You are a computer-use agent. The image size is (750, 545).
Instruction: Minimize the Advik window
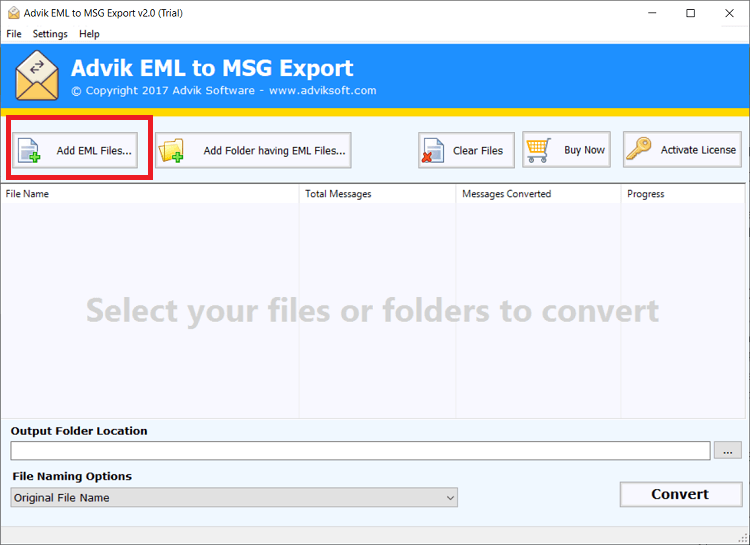[652, 13]
